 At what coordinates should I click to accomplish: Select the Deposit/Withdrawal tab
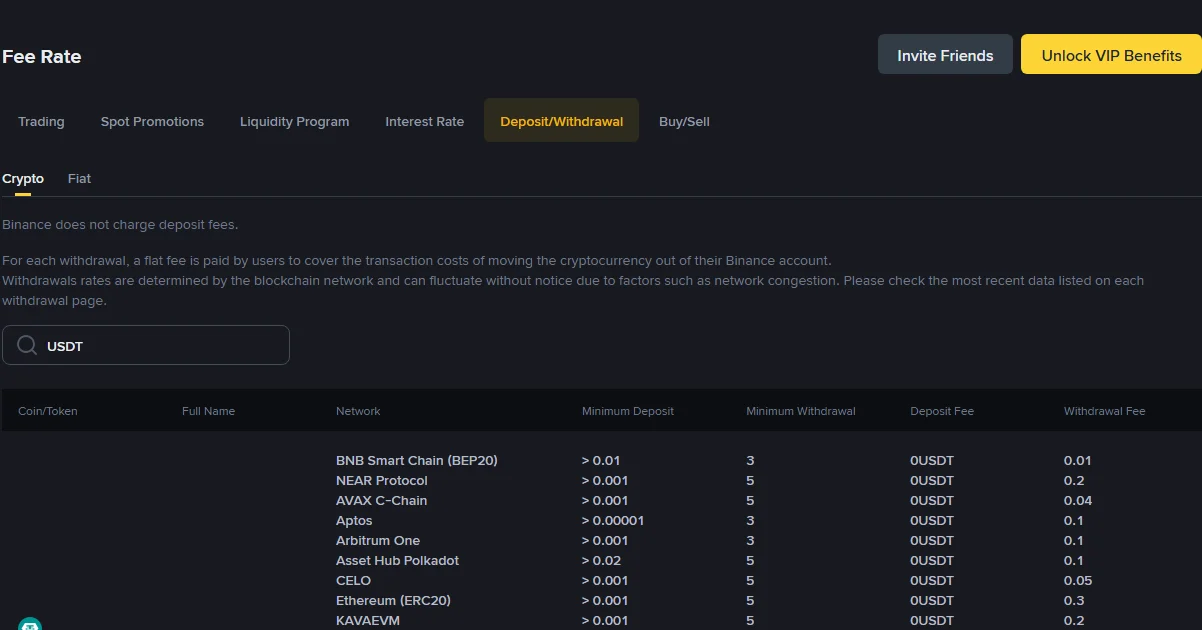click(561, 121)
